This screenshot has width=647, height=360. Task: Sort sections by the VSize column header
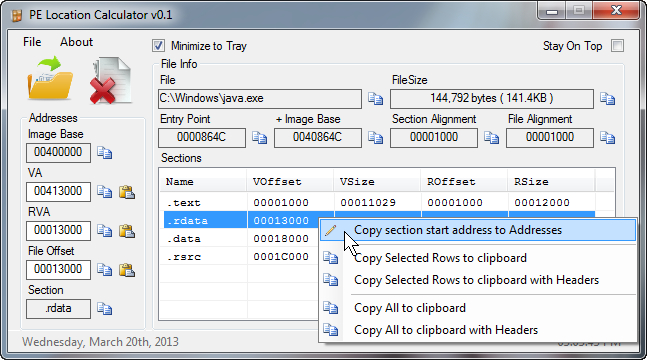point(377,182)
